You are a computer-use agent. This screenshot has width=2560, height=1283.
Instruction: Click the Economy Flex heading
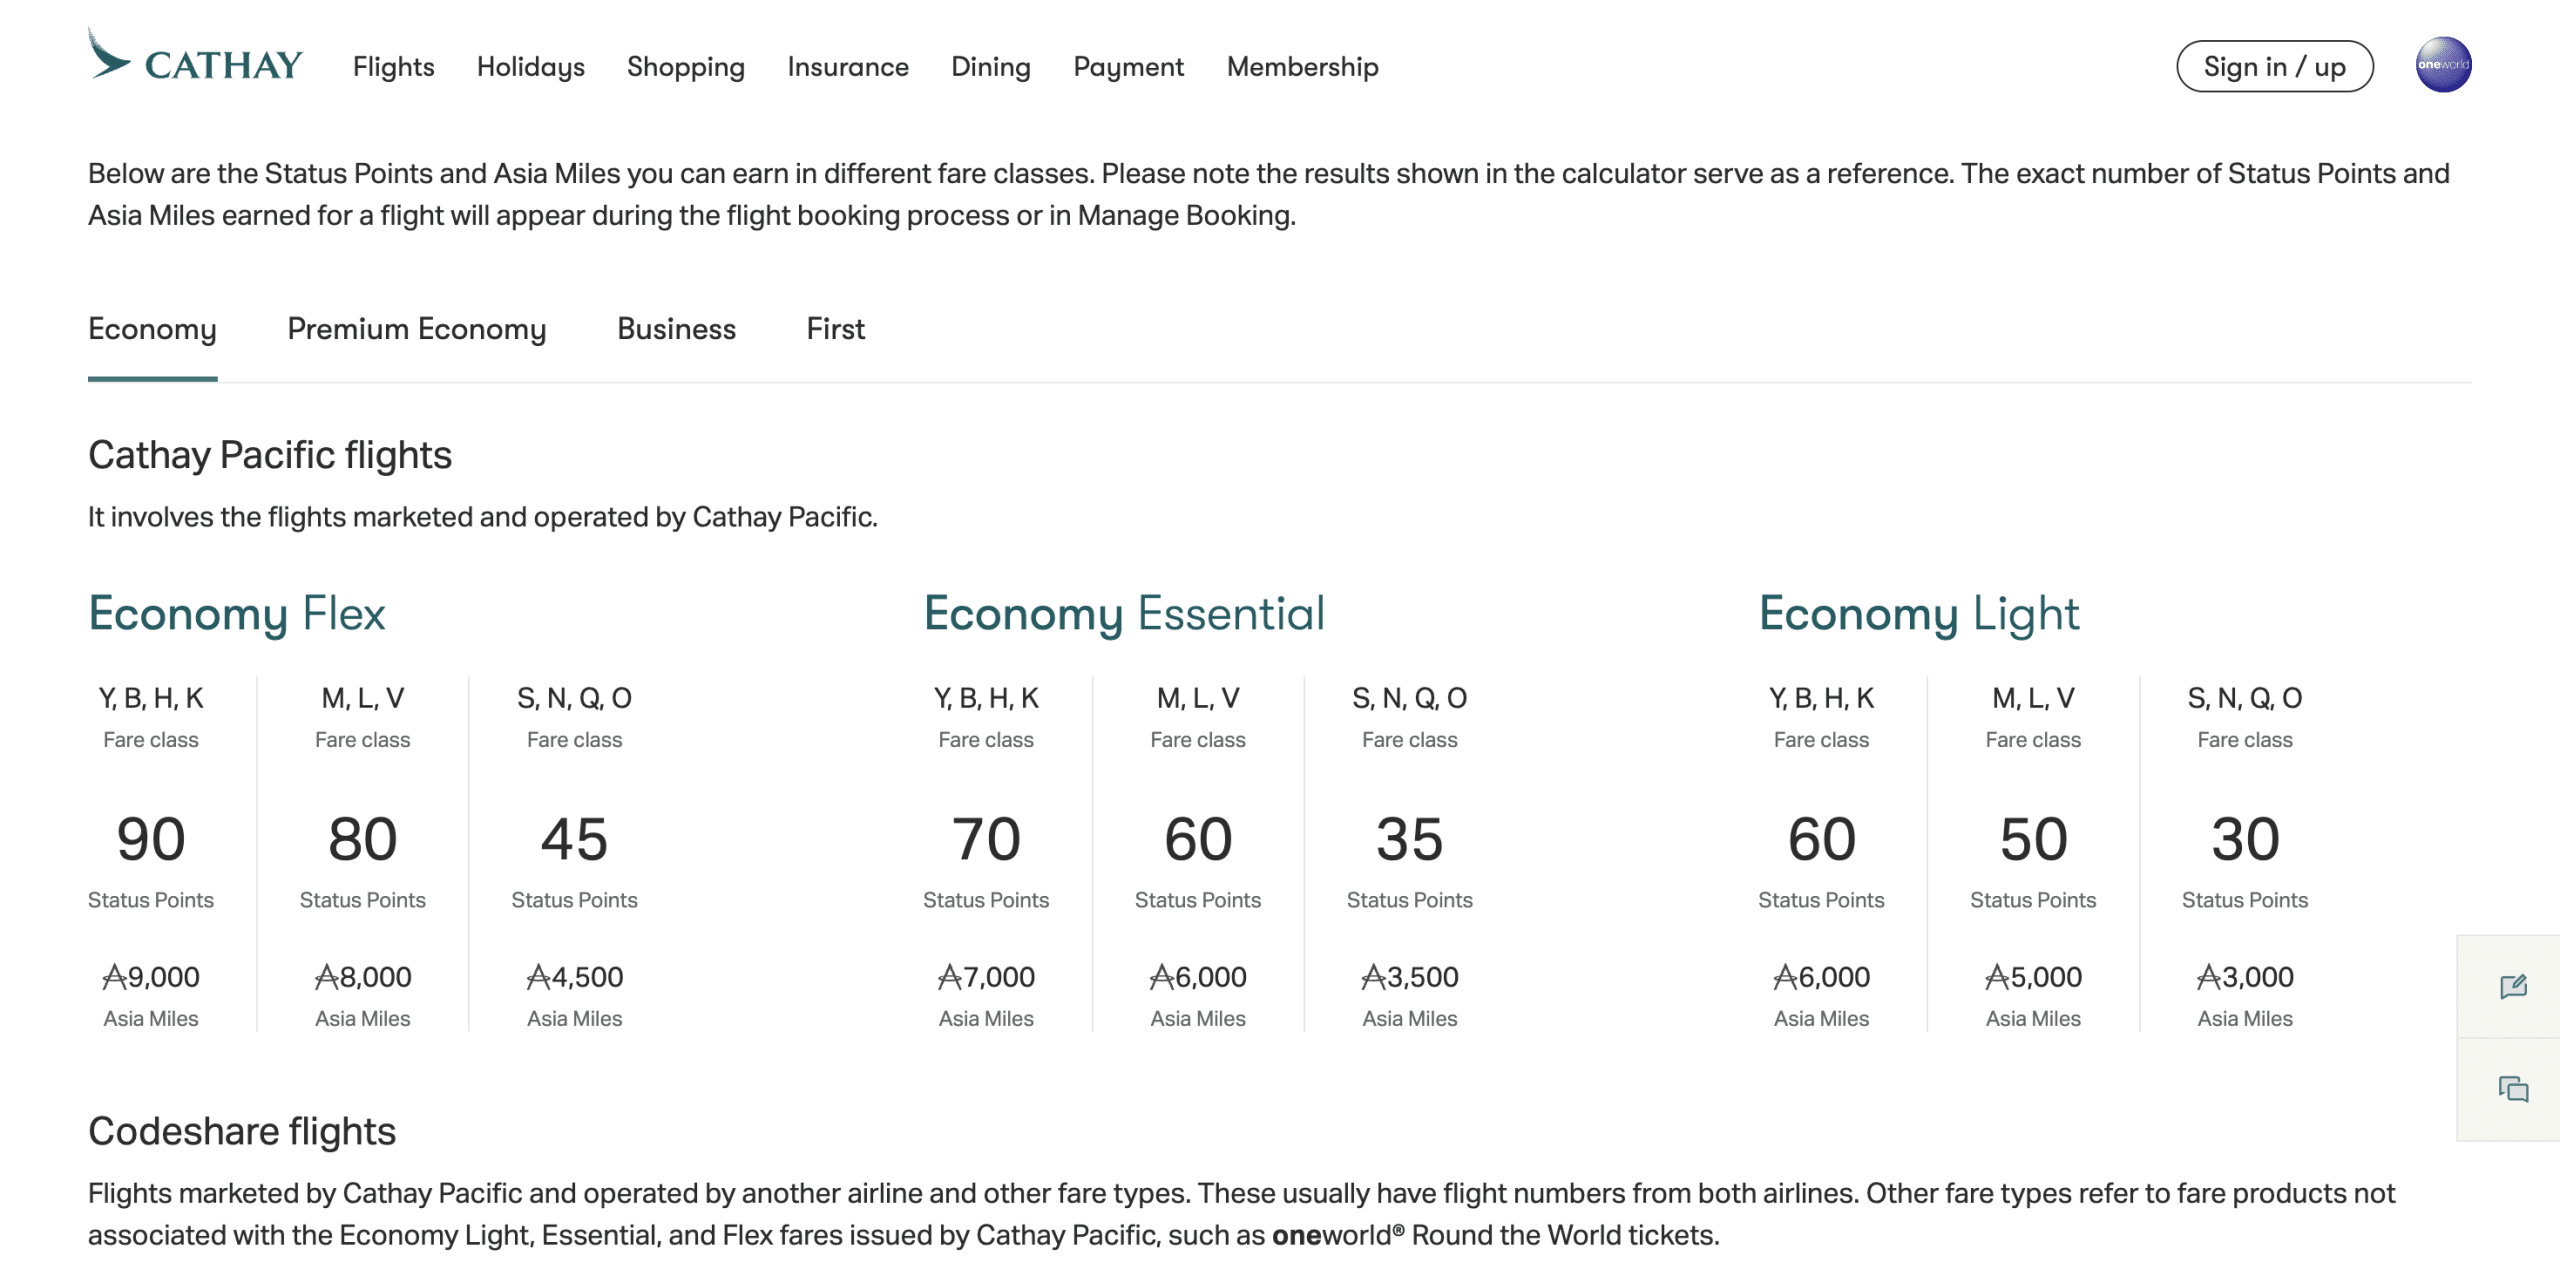tap(236, 613)
